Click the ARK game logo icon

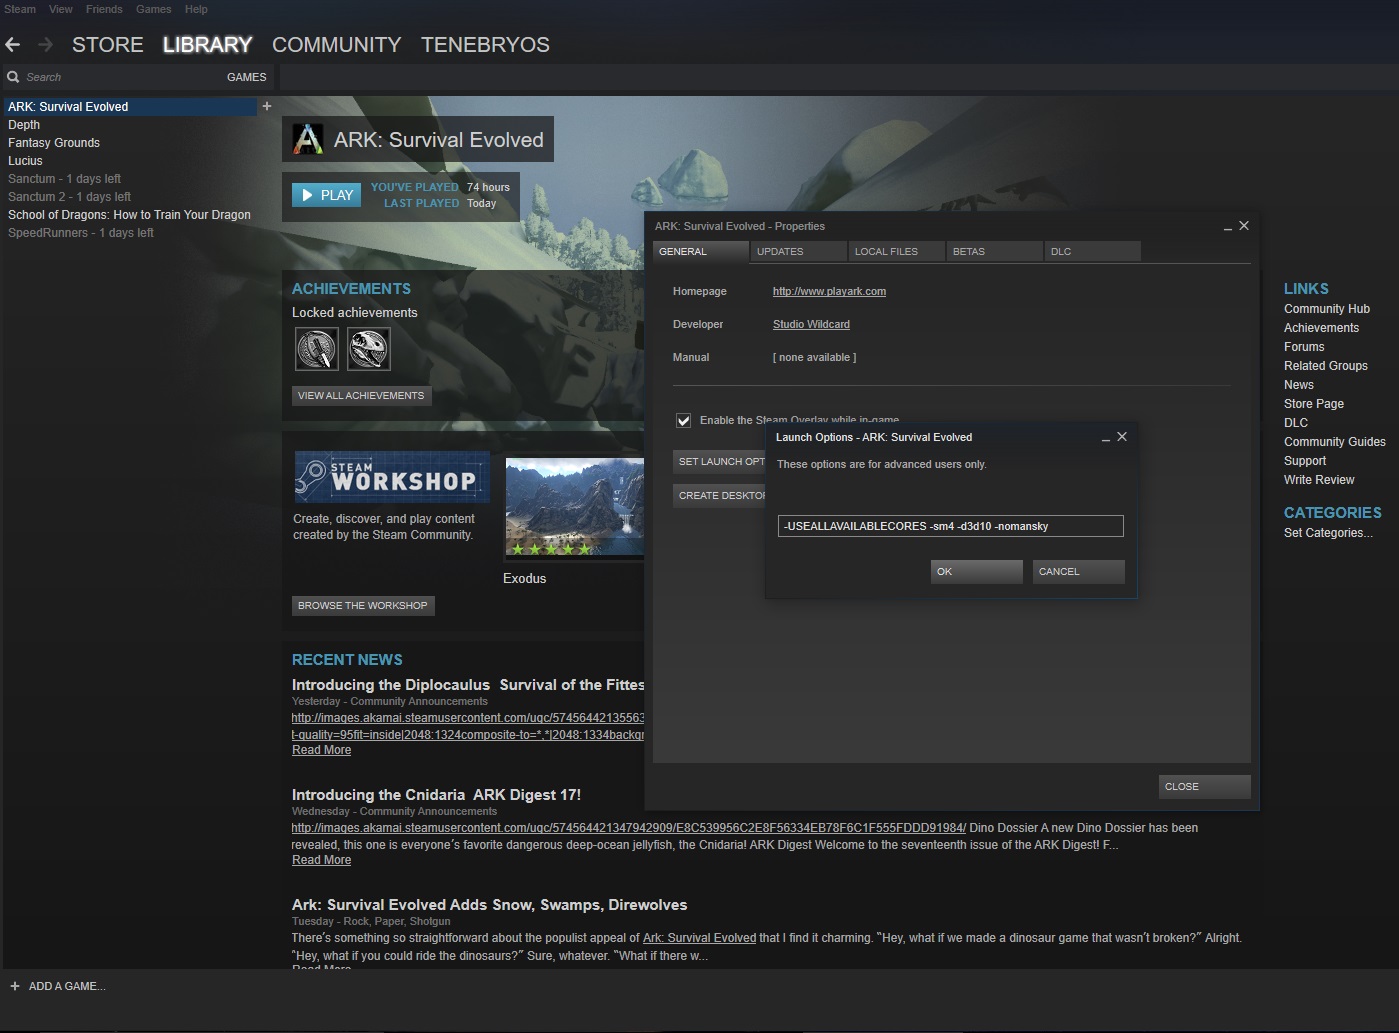coord(307,140)
